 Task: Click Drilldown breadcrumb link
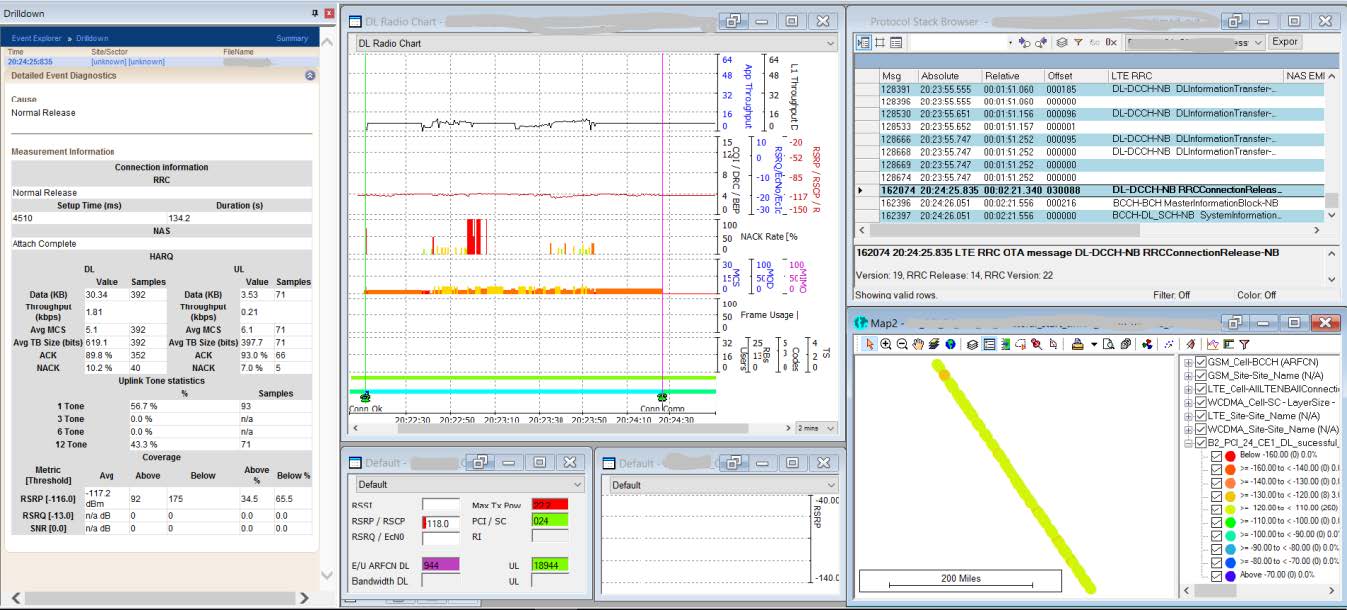click(x=93, y=39)
